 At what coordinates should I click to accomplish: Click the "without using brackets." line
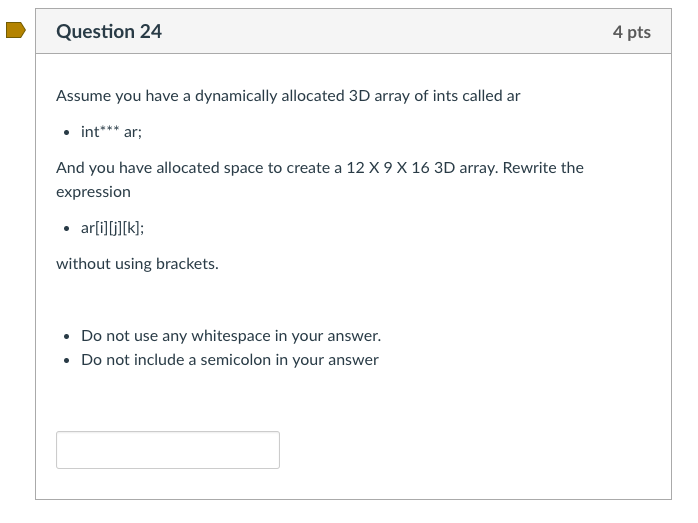137,264
